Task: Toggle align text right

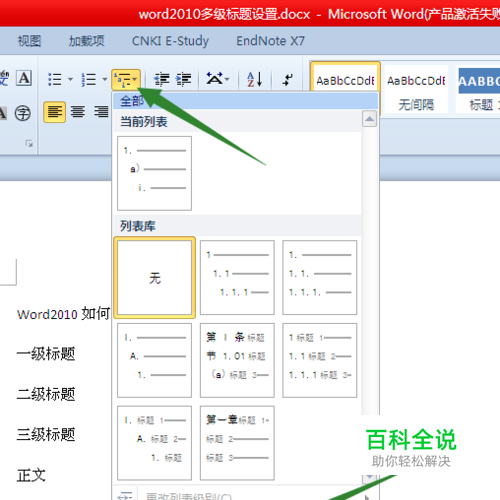Action: 101,112
